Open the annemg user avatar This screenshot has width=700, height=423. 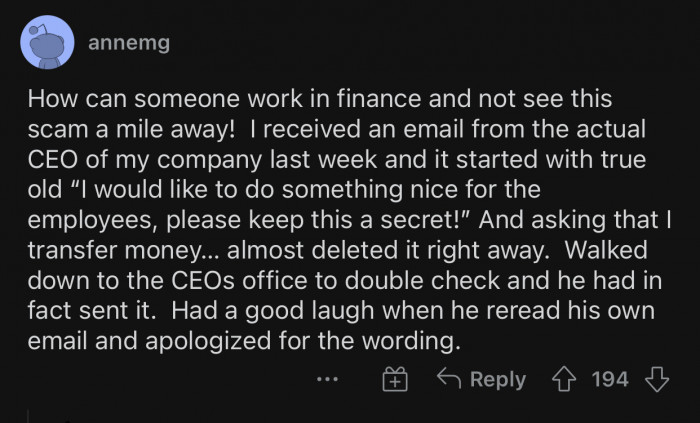pos(45,43)
